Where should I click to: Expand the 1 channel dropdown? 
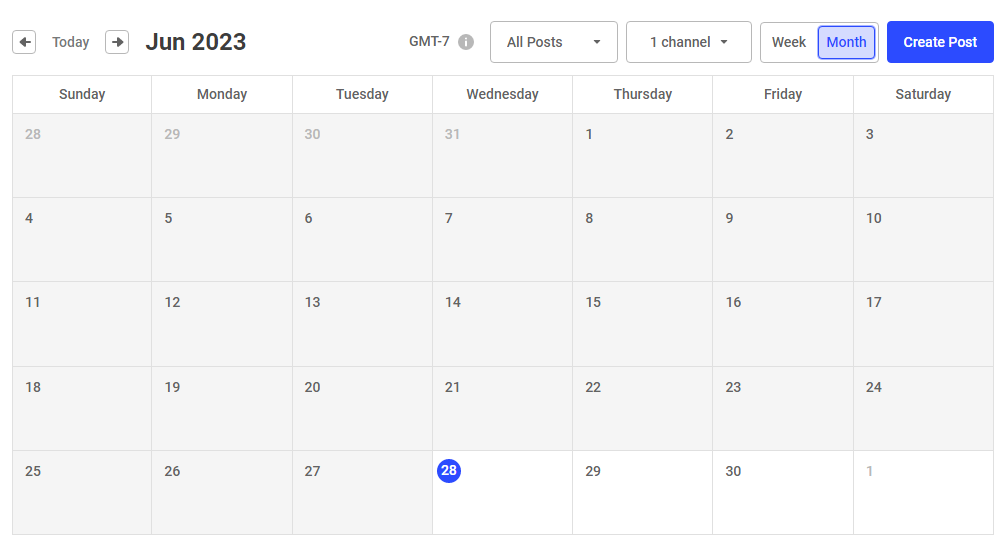pos(688,42)
